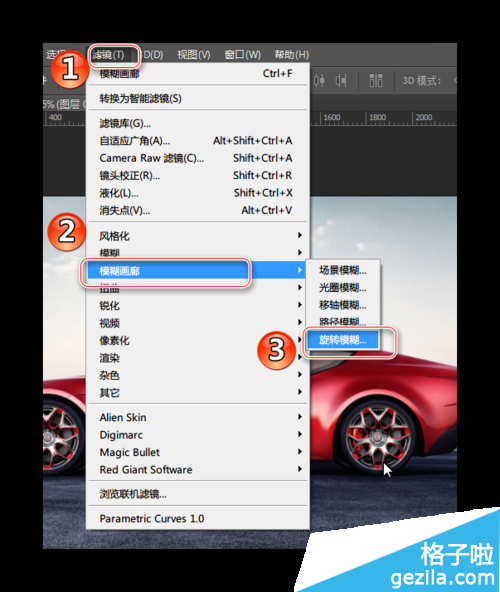Image resolution: width=500 pixels, height=592 pixels.
Task: Expand the 锐化 submenu
Action: click(x=197, y=305)
